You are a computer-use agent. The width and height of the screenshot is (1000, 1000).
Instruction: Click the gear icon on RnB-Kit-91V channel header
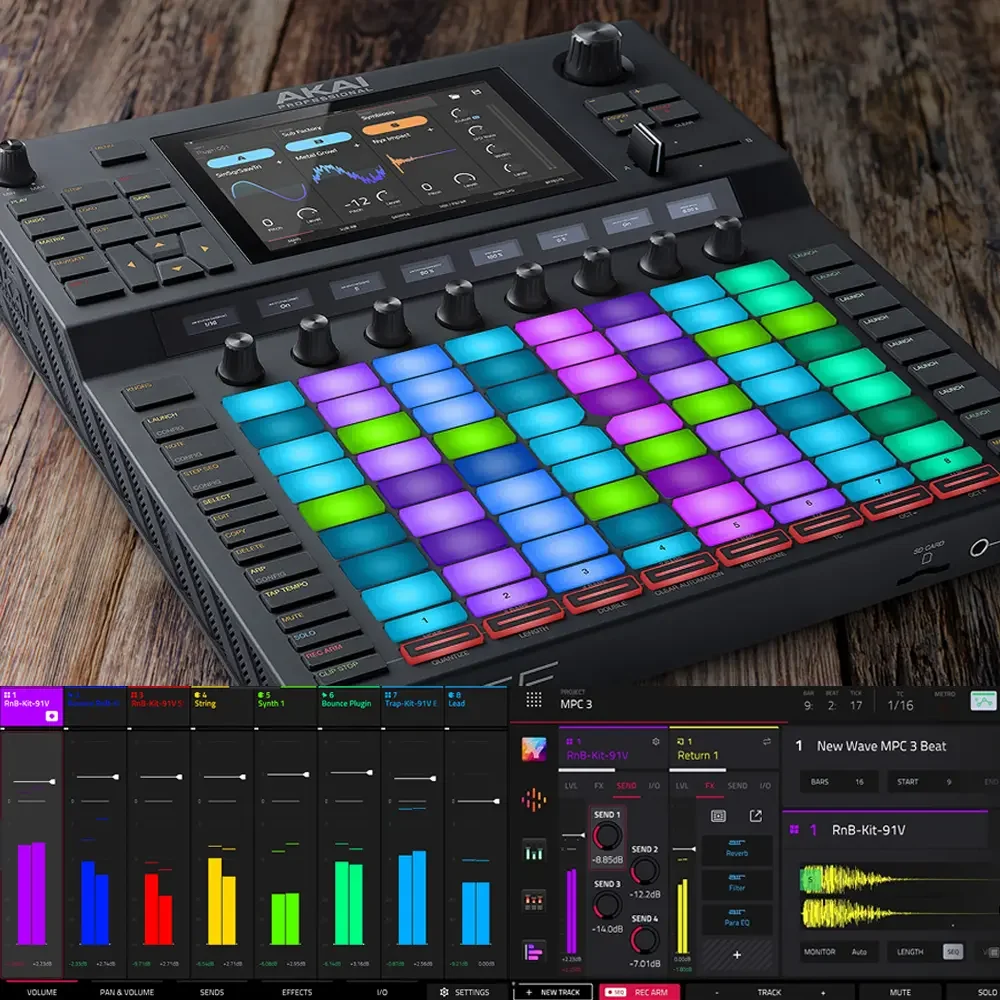click(x=656, y=741)
